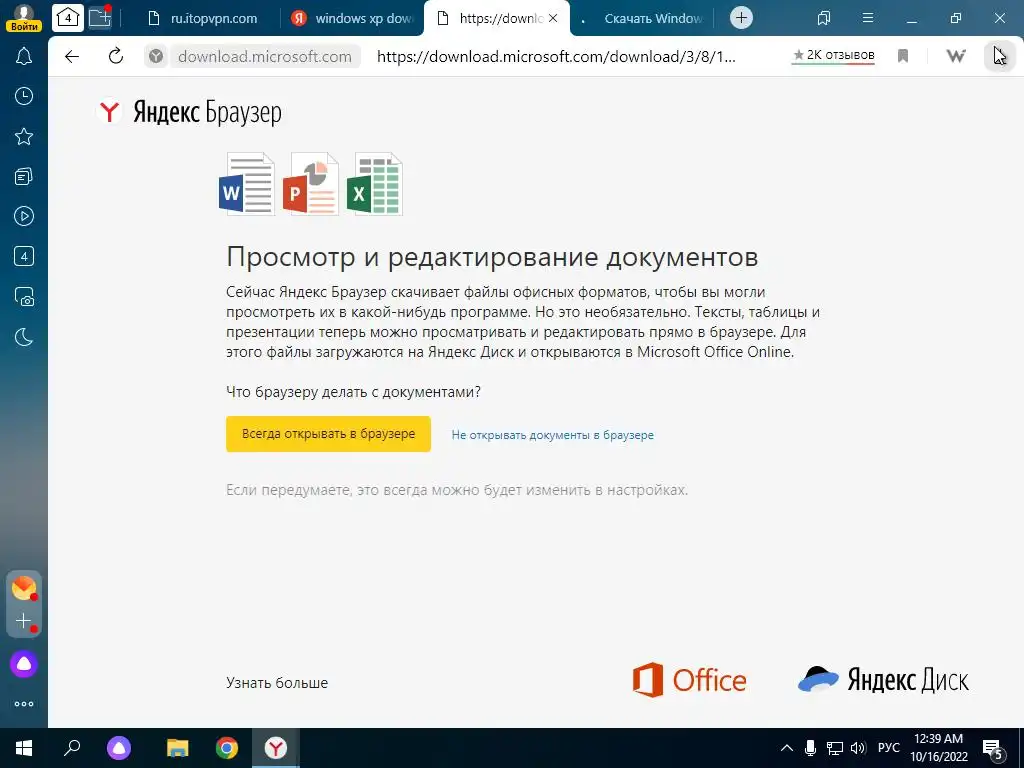Viewport: 1024px width, 768px height.
Task: Click the Word document icon
Action: [x=246, y=184]
